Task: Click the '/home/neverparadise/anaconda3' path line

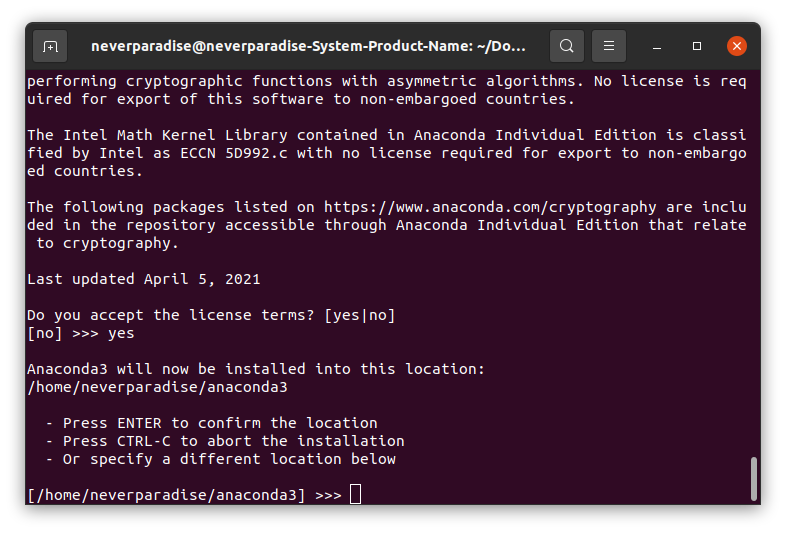Action: point(157,387)
